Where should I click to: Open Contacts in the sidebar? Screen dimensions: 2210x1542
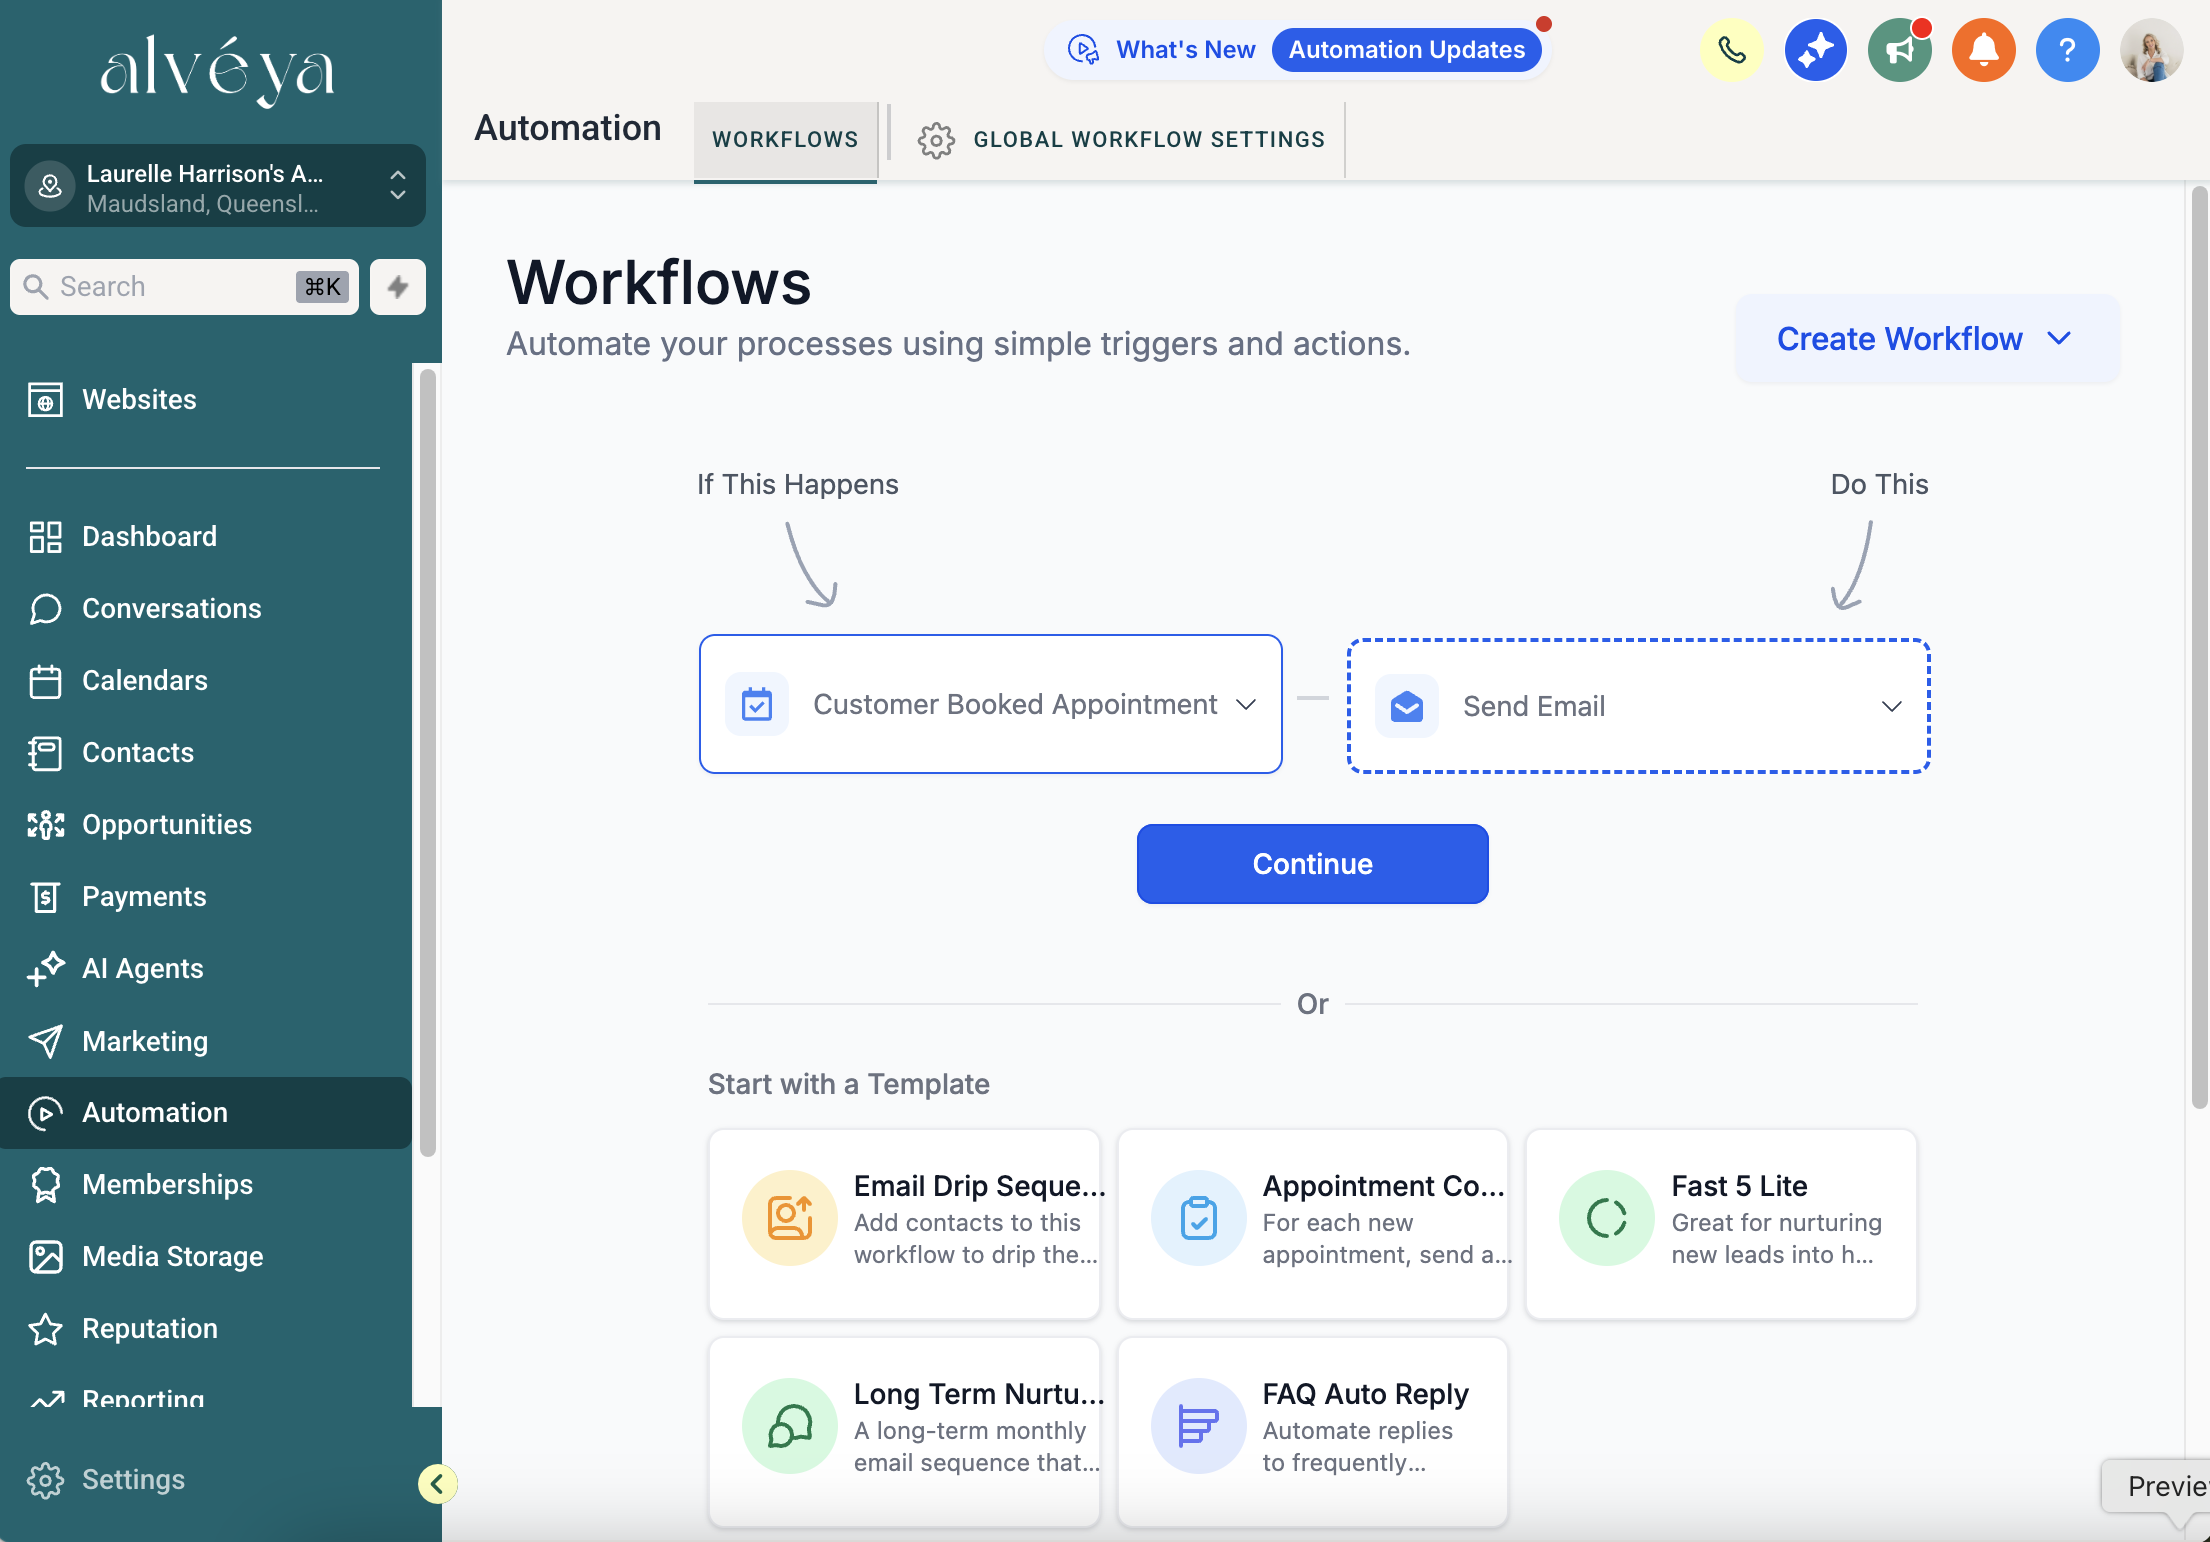click(206, 753)
